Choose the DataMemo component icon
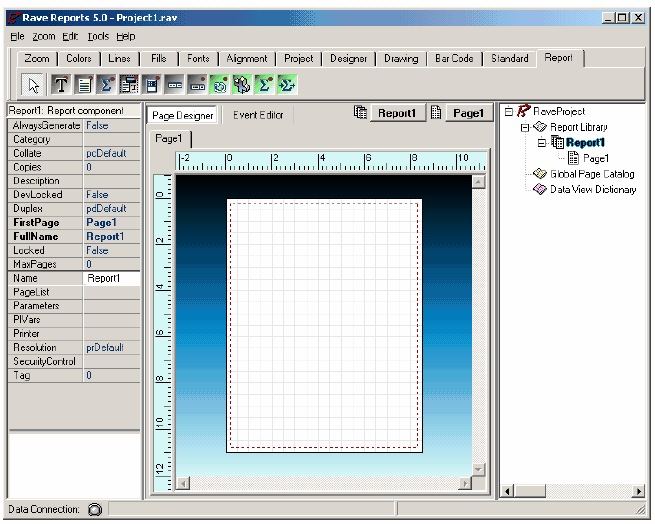The width and height of the screenshot is (655, 524). [84, 84]
